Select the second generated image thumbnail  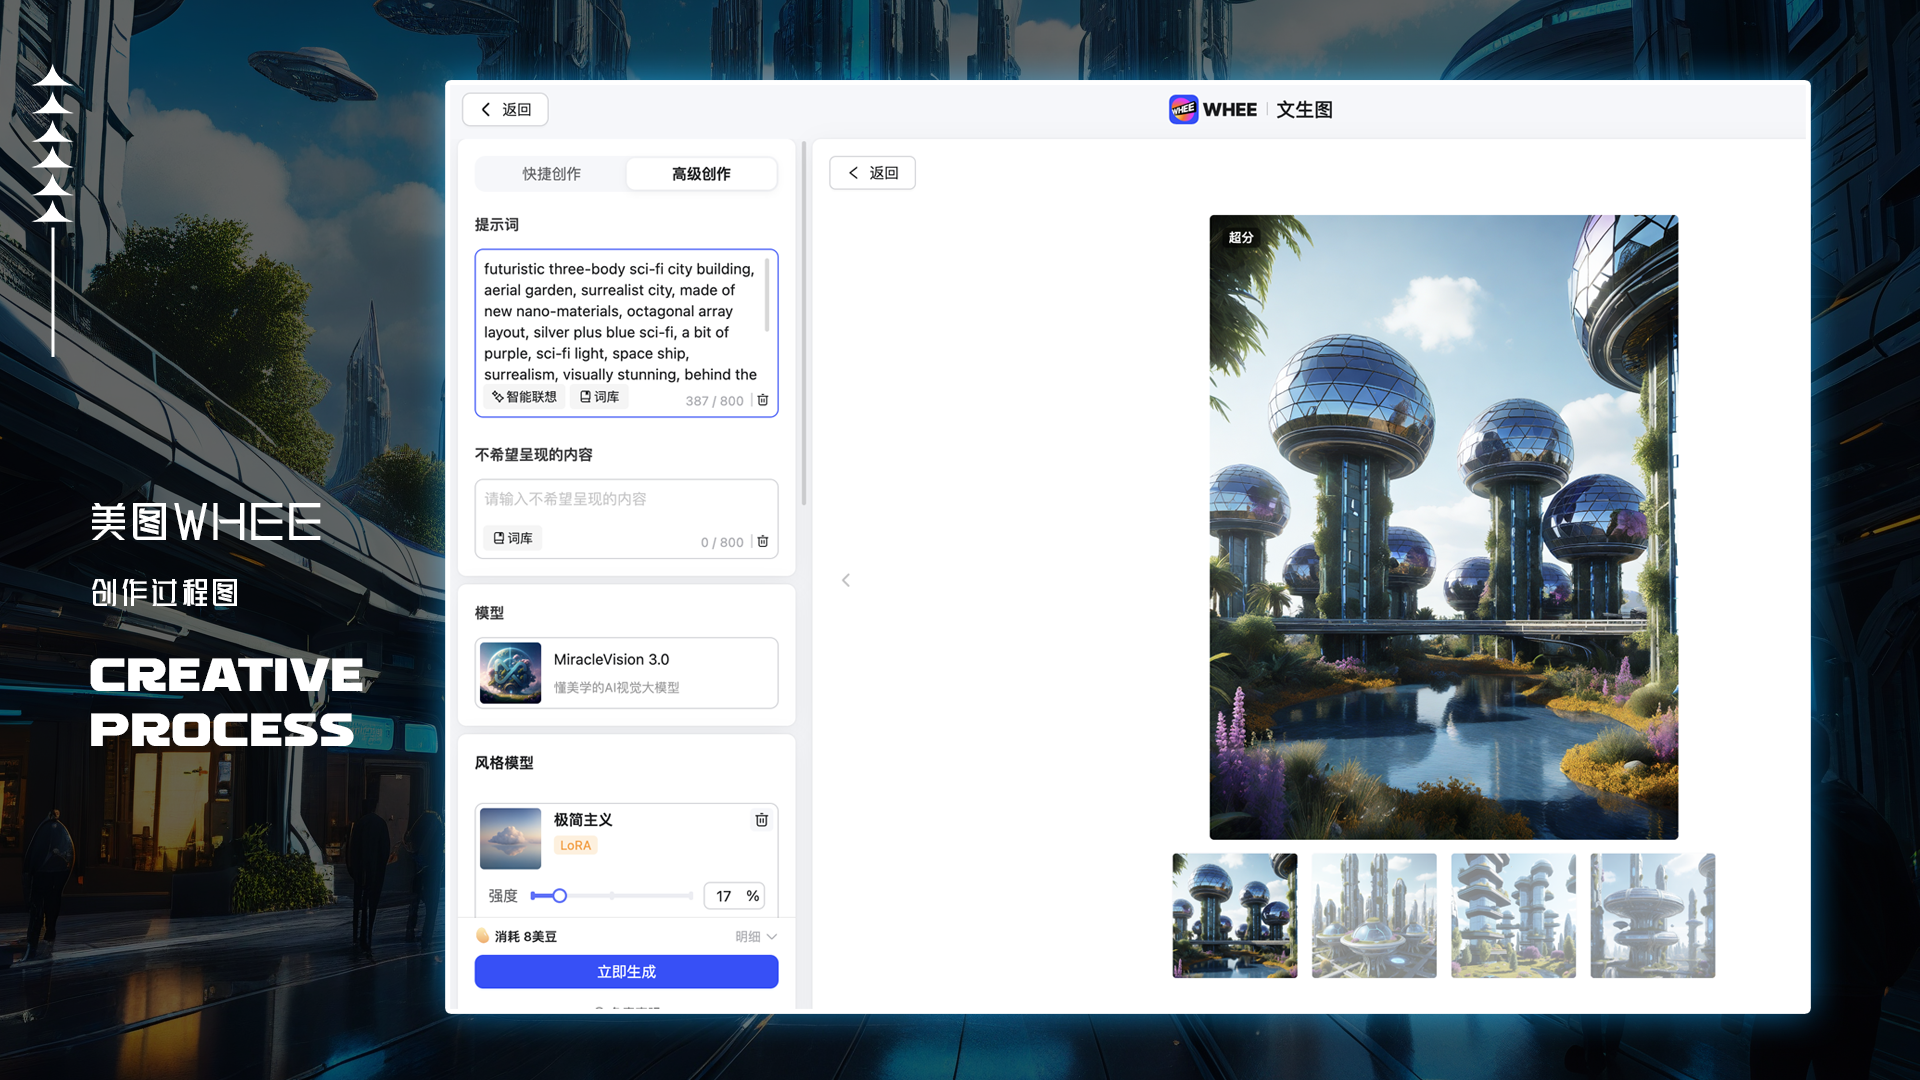[x=1373, y=914]
